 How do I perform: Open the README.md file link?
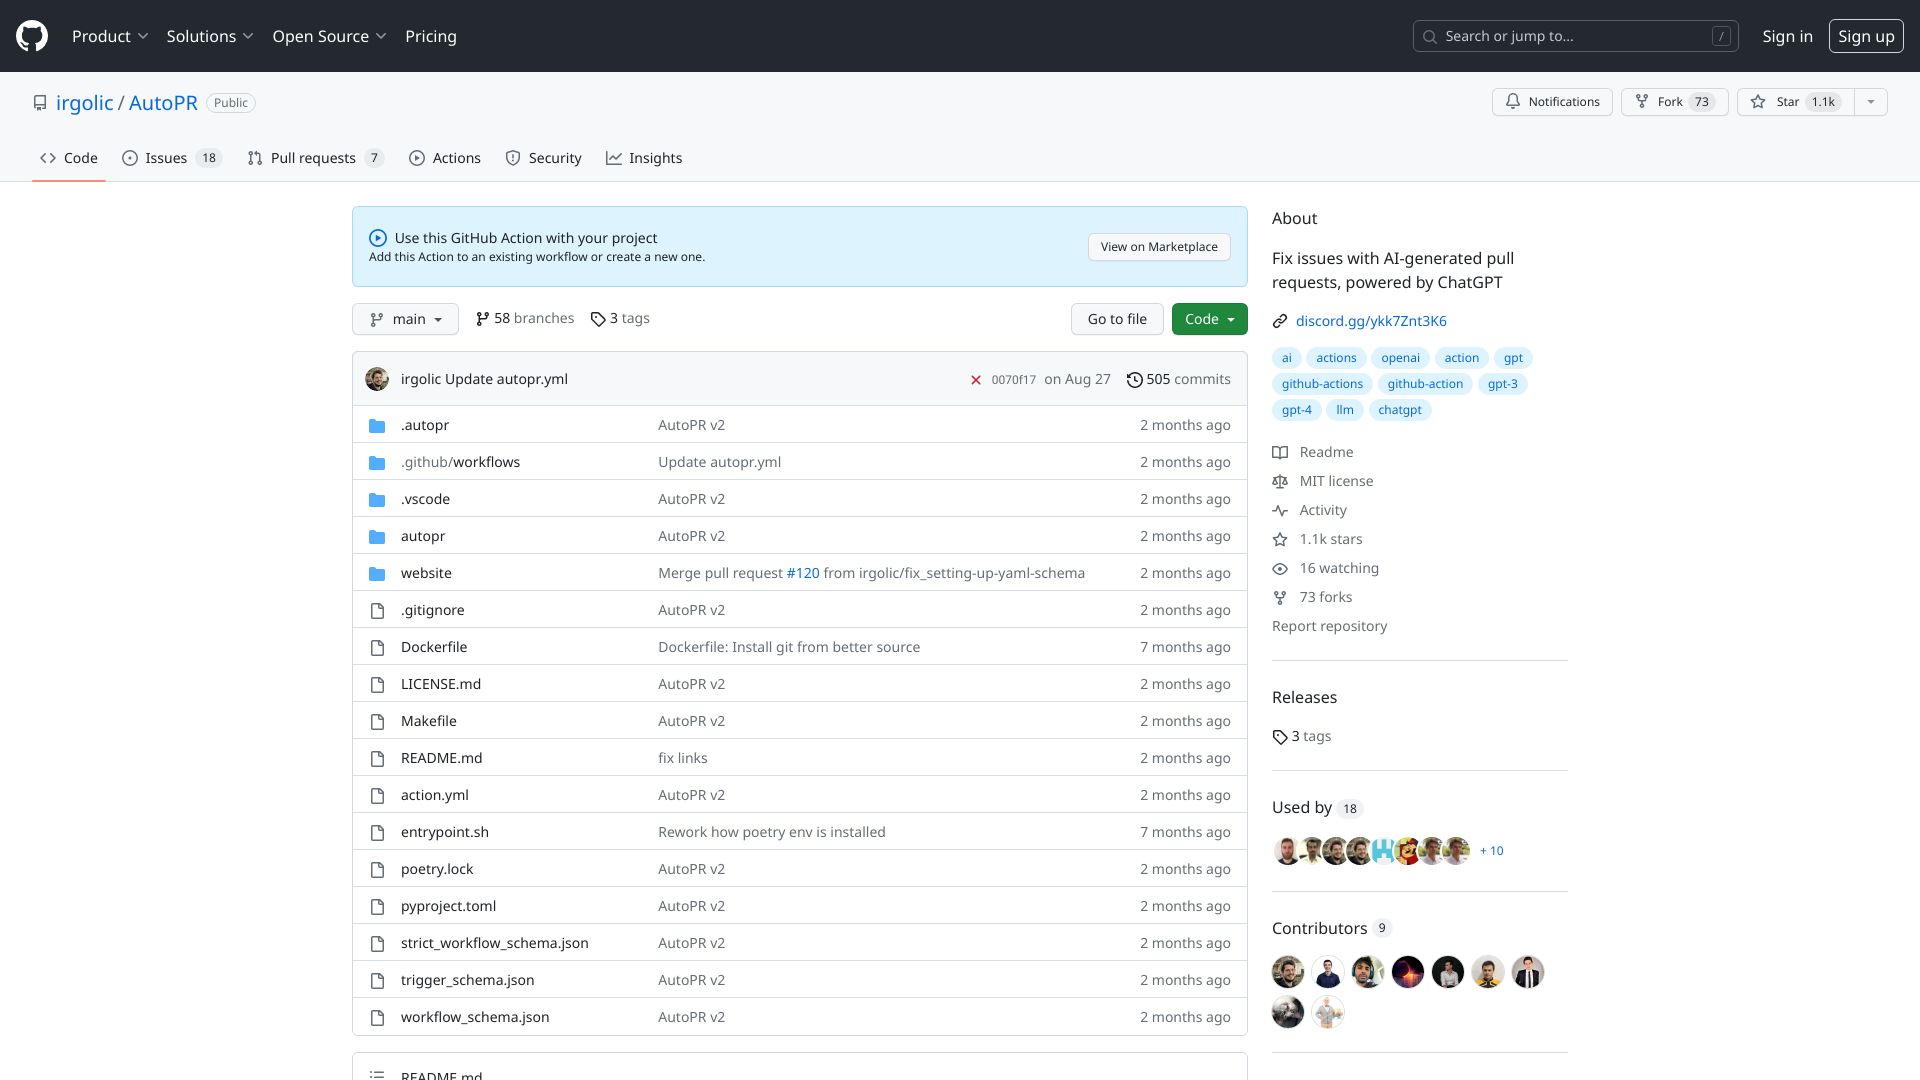[442, 757]
